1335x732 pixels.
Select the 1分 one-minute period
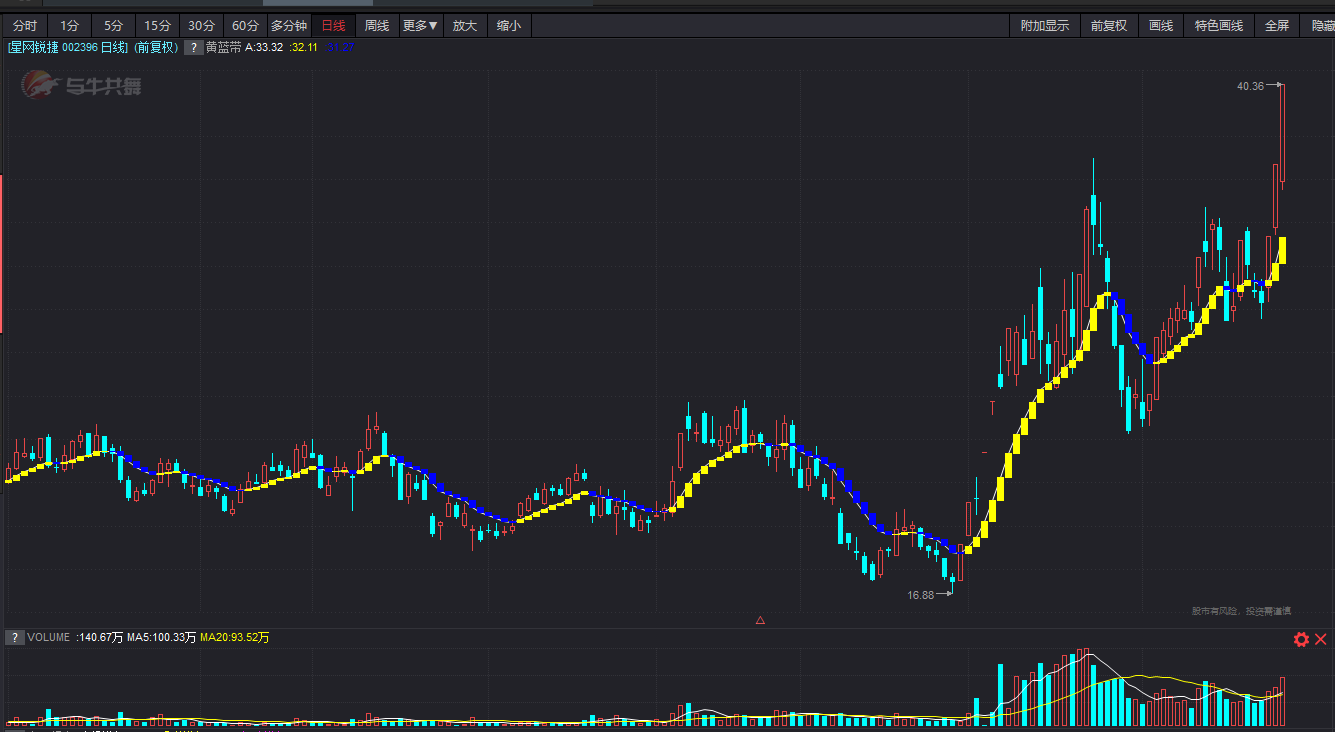69,26
